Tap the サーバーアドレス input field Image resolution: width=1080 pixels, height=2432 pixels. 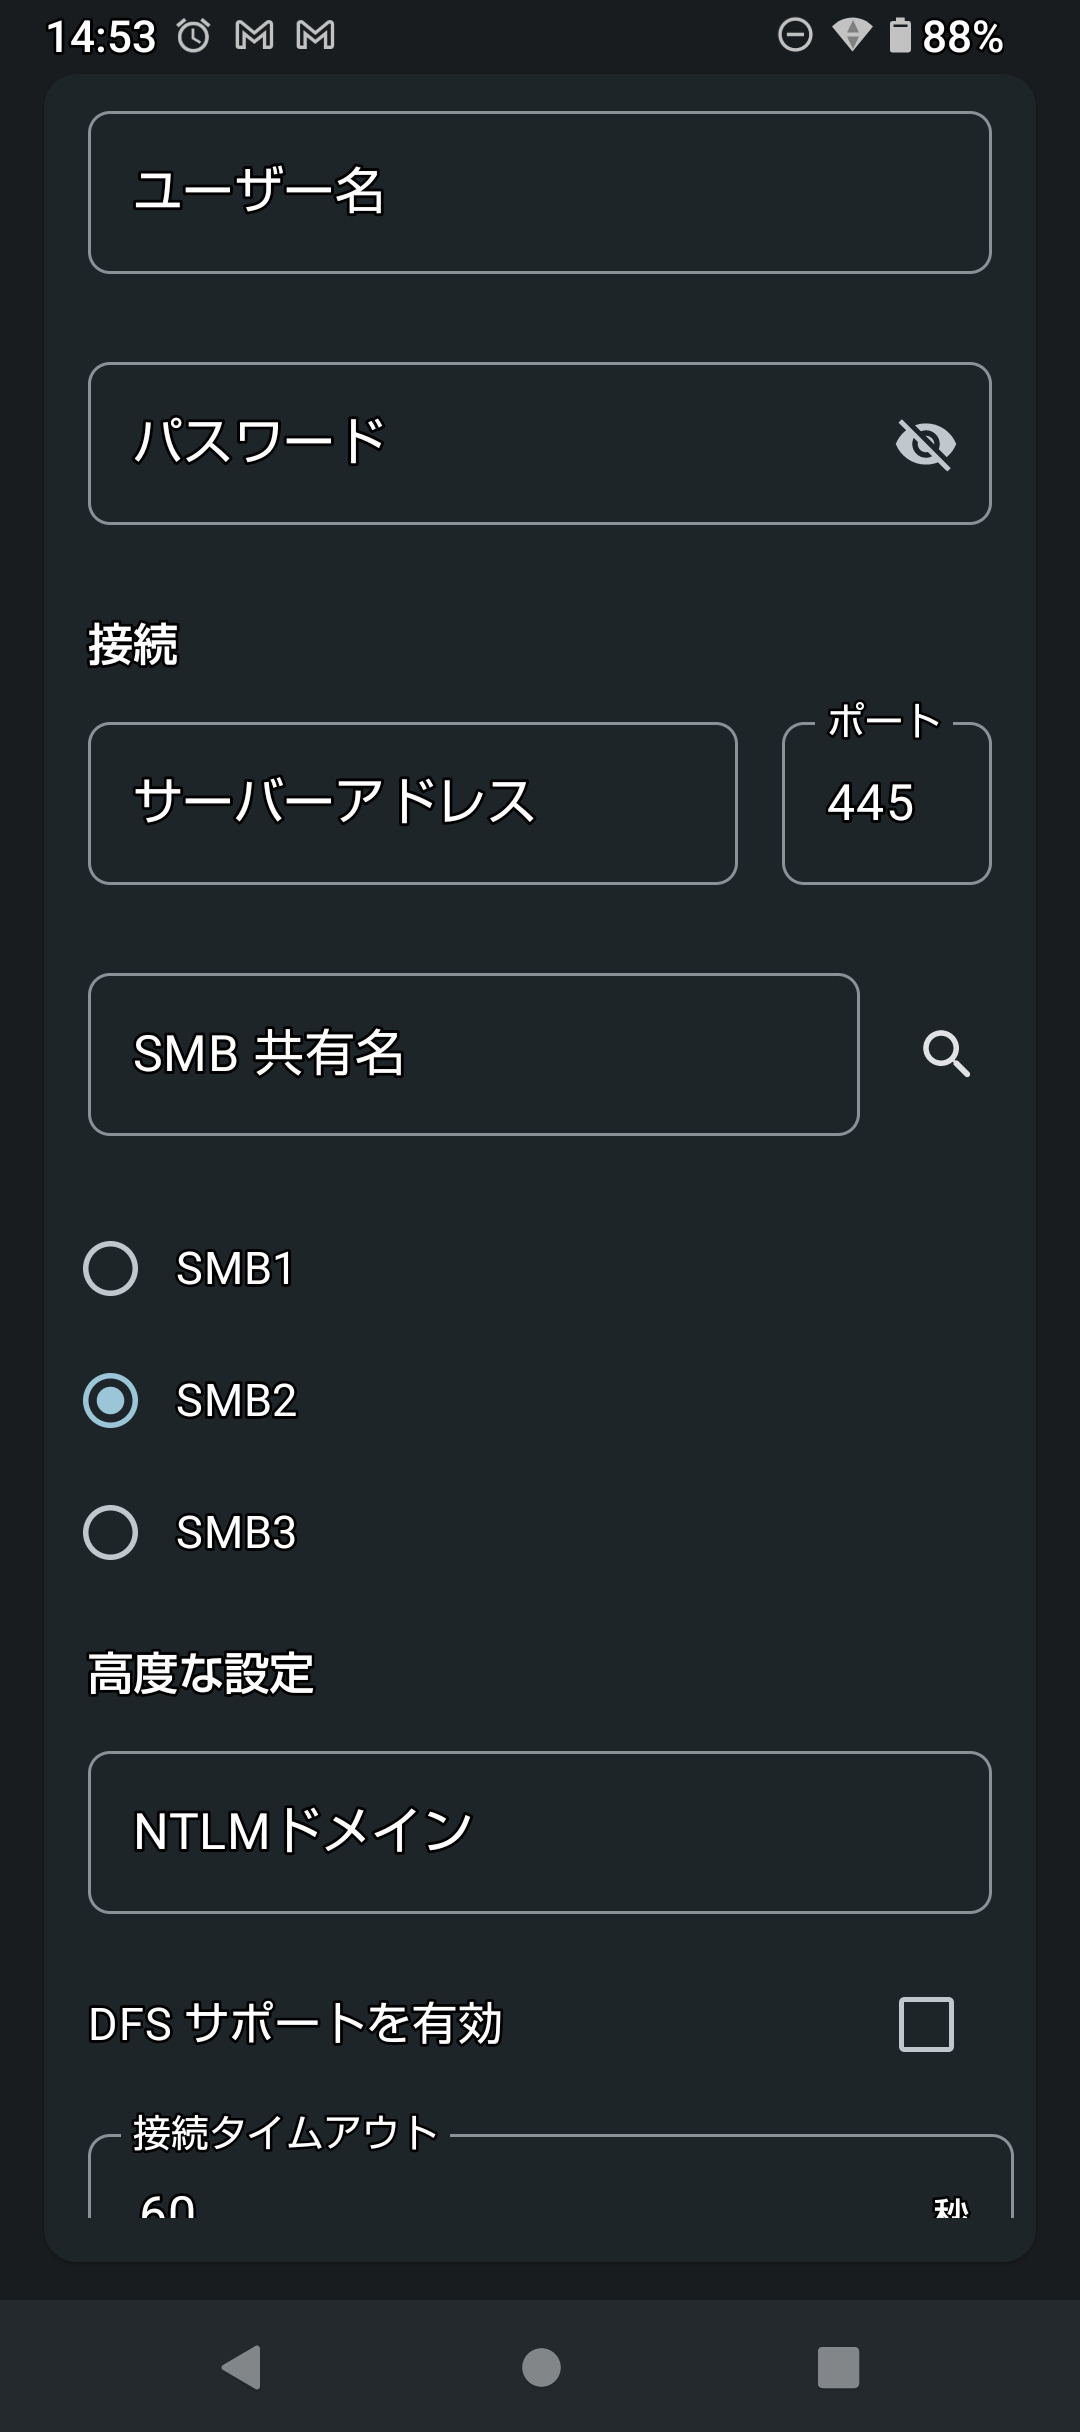point(413,803)
